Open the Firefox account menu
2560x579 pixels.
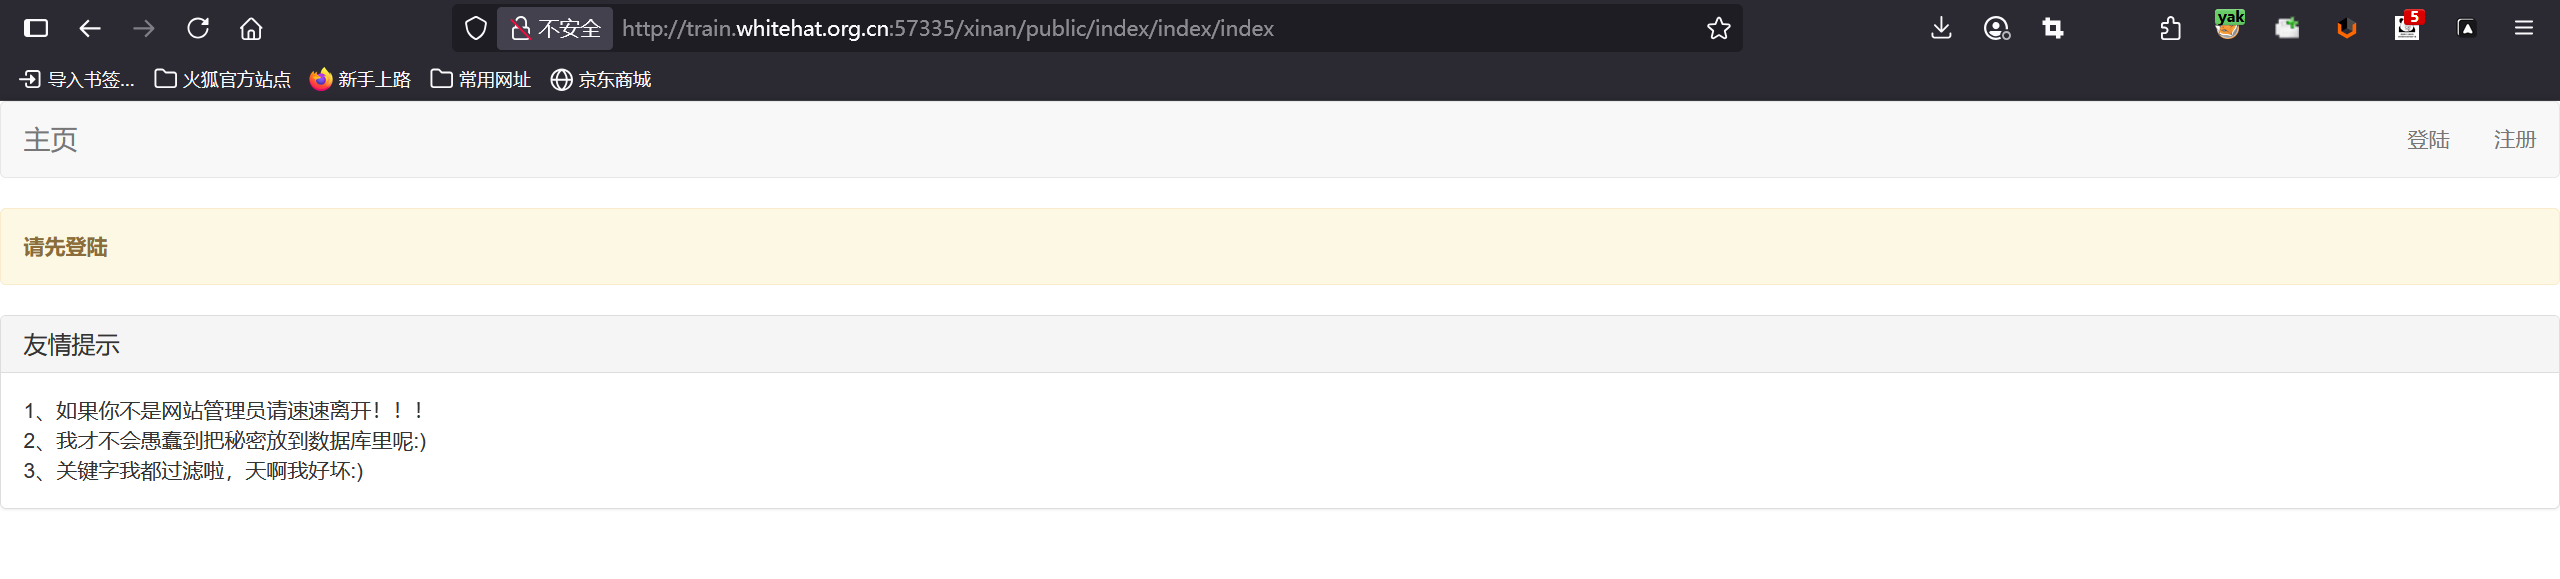(x=1997, y=28)
